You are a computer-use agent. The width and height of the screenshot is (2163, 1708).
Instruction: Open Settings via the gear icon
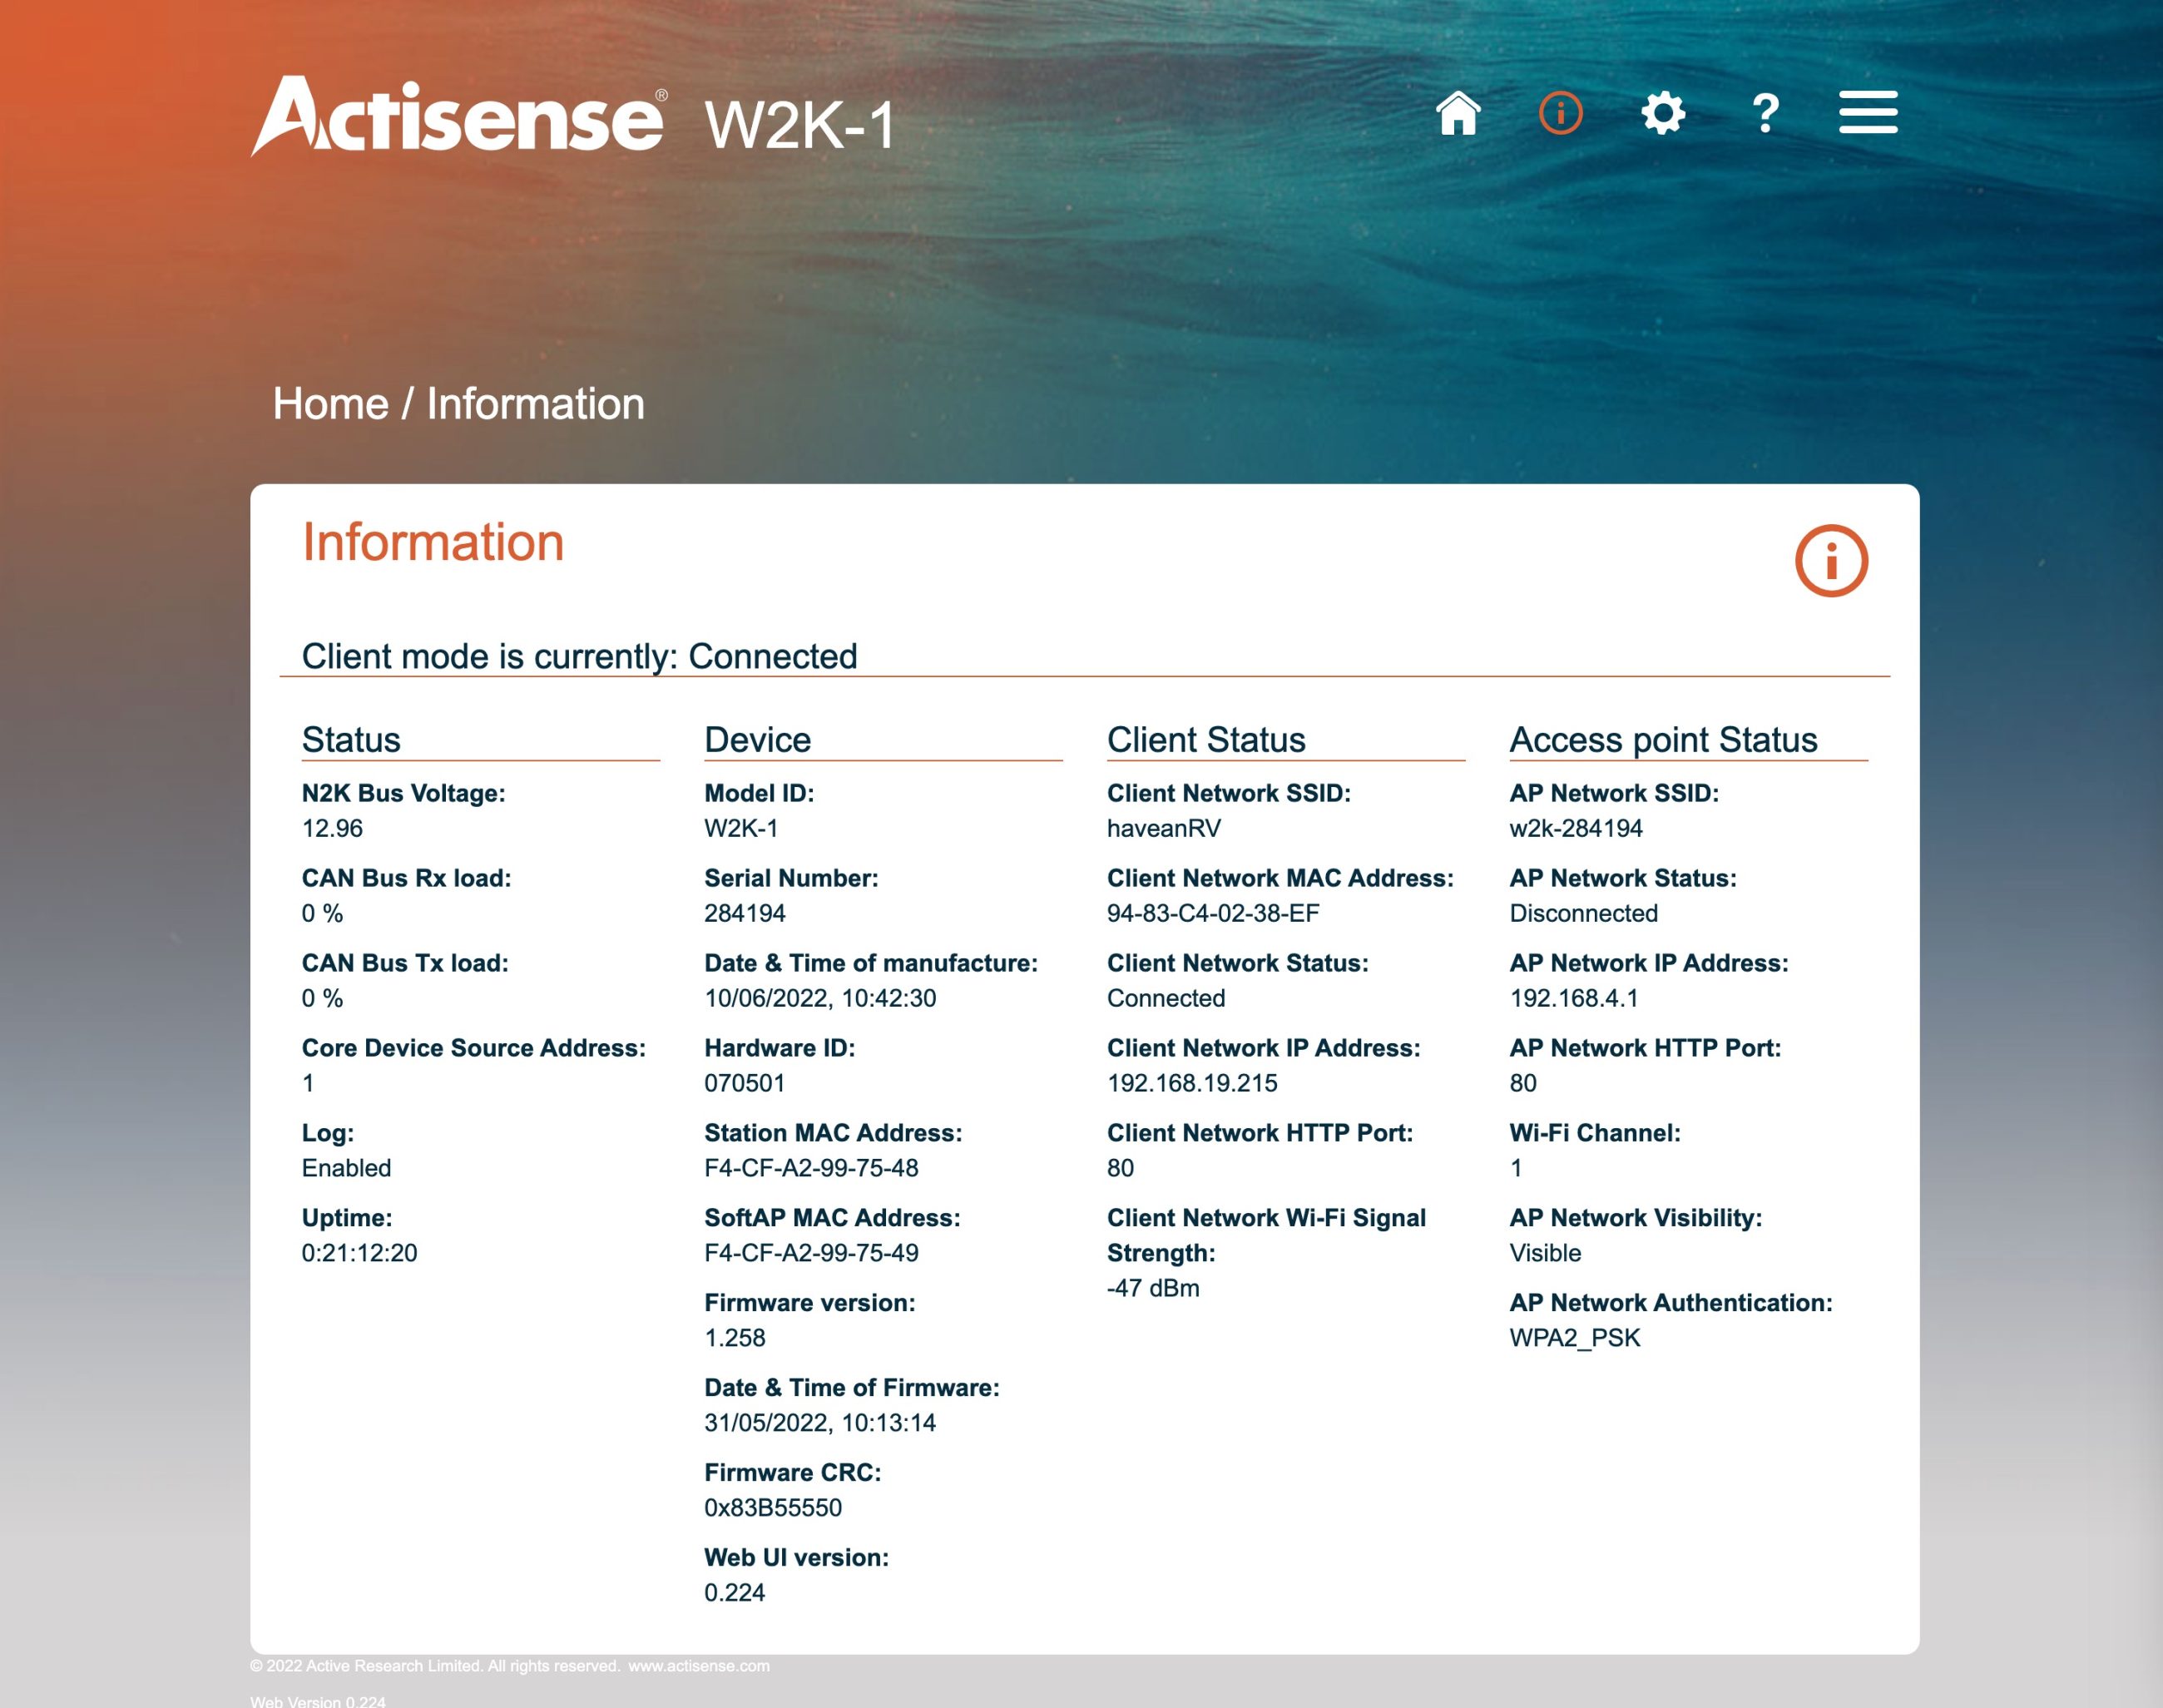coord(1663,112)
